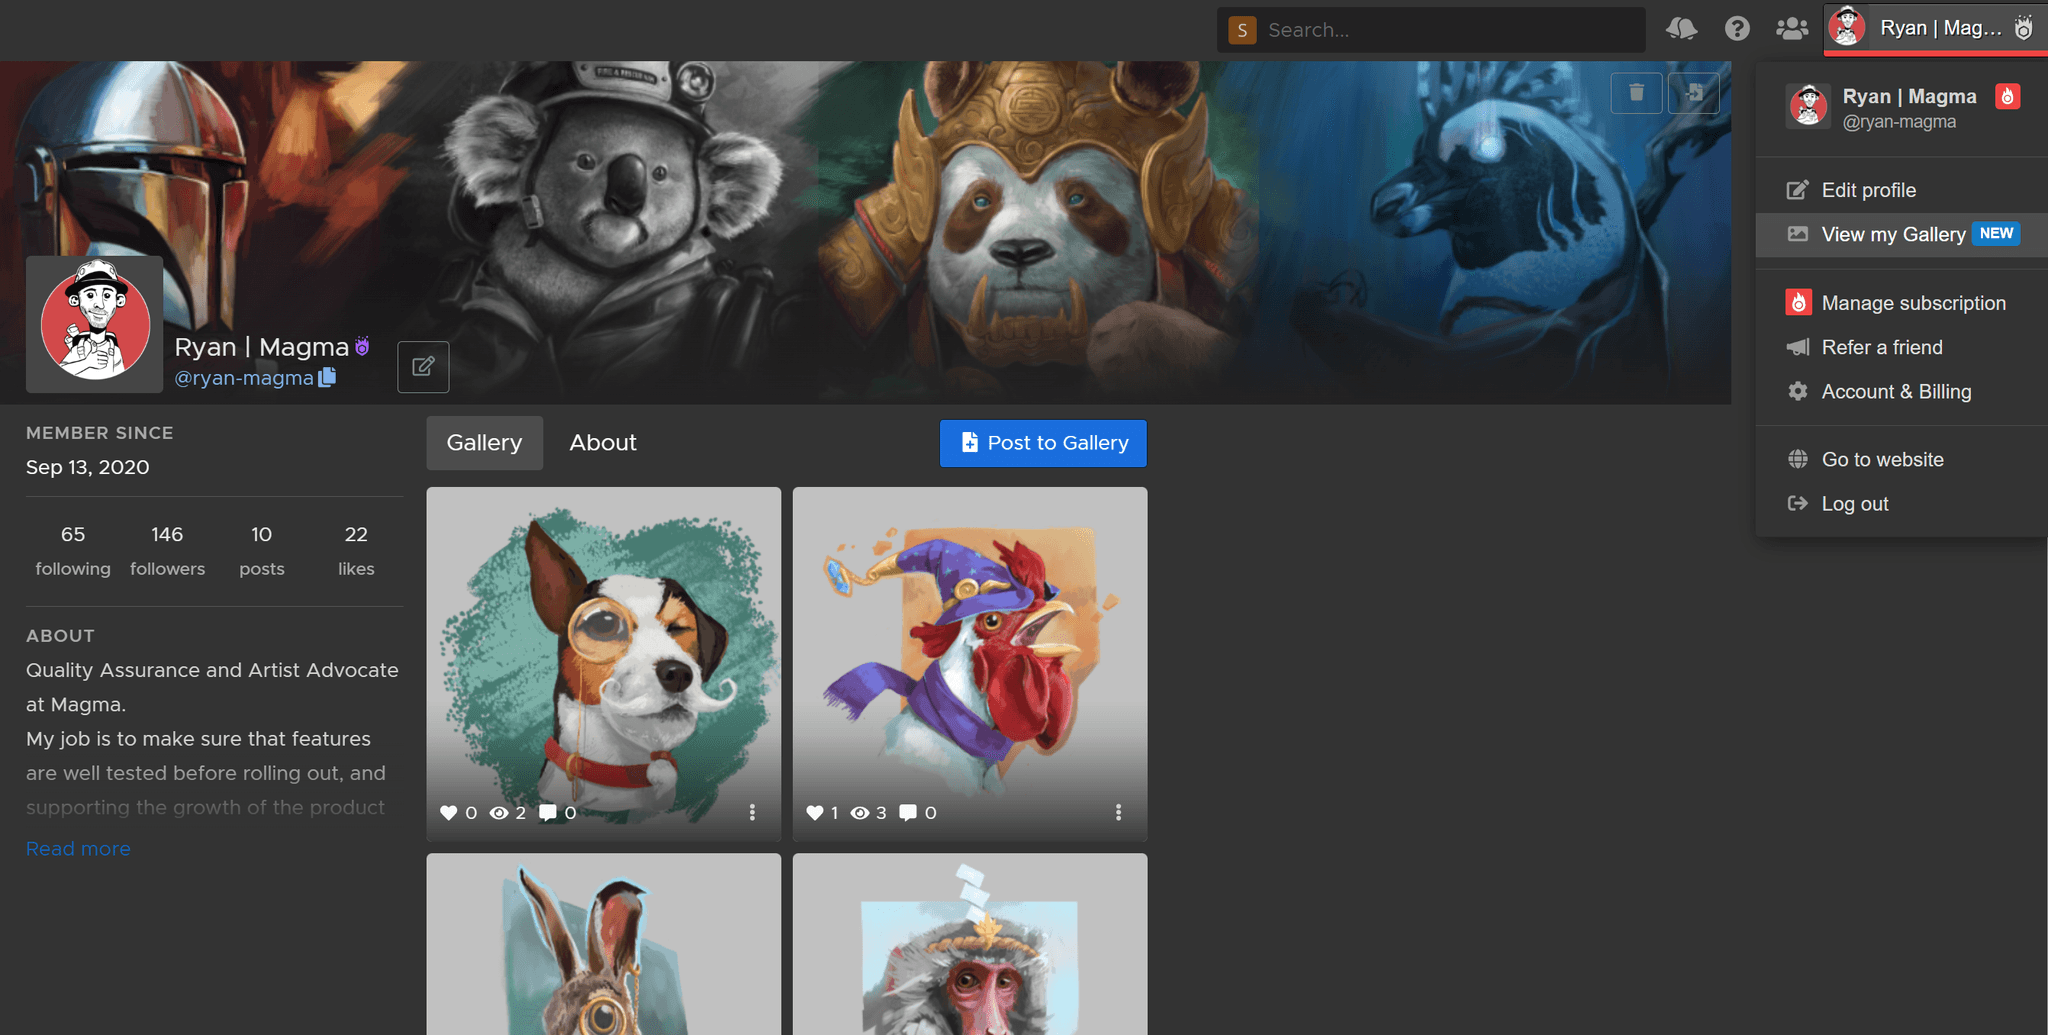Like the wizard rooster post with the heart
This screenshot has height=1035, width=2048.
814,813
